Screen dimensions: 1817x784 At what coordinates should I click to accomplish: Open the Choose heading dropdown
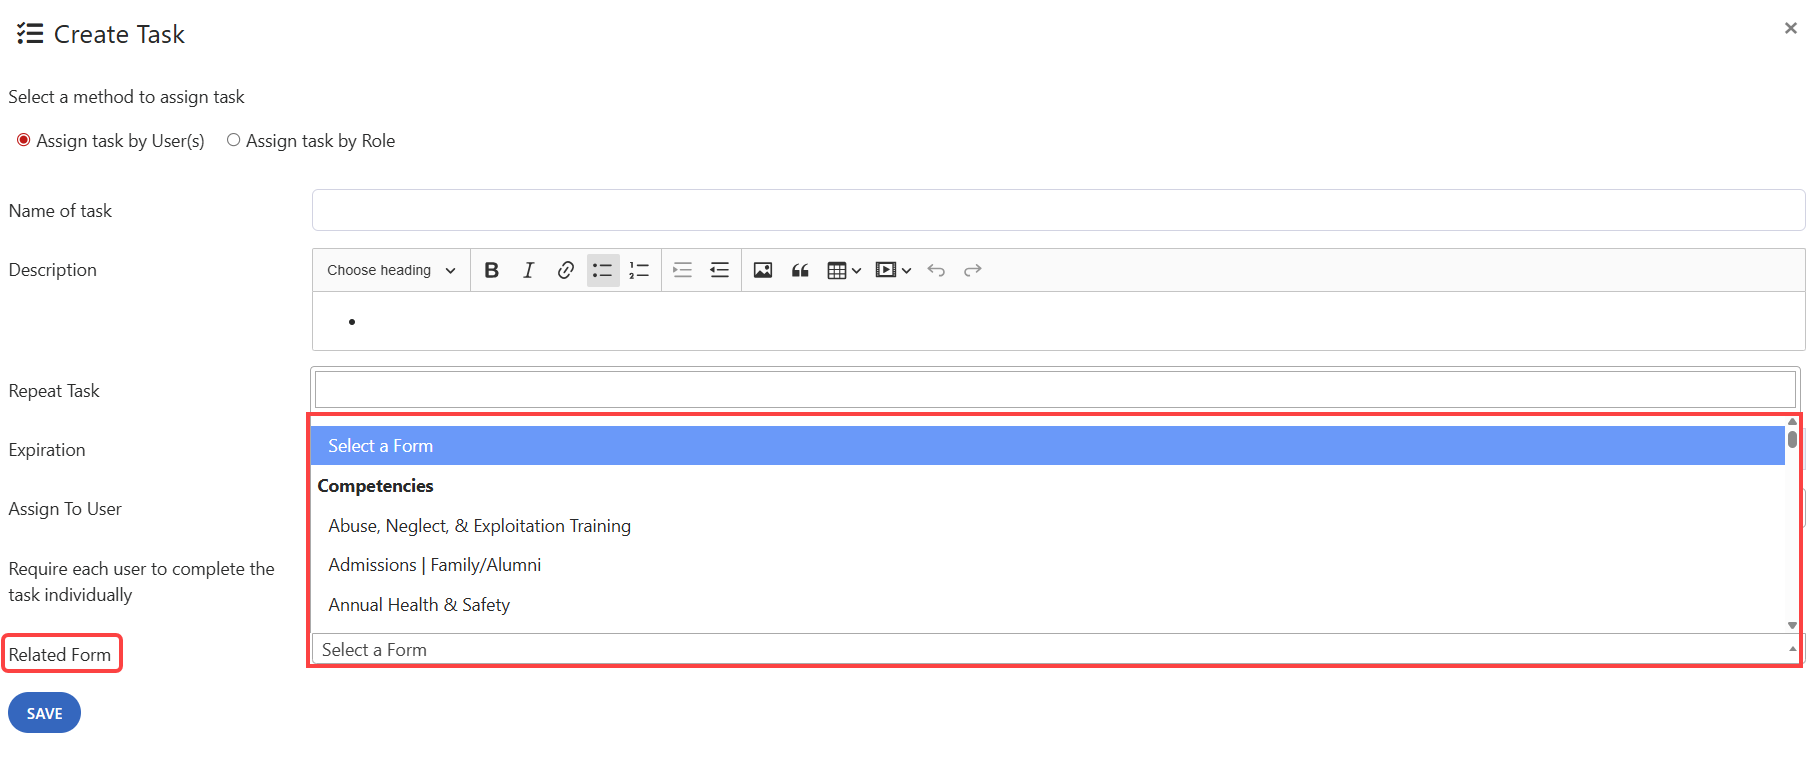391,270
